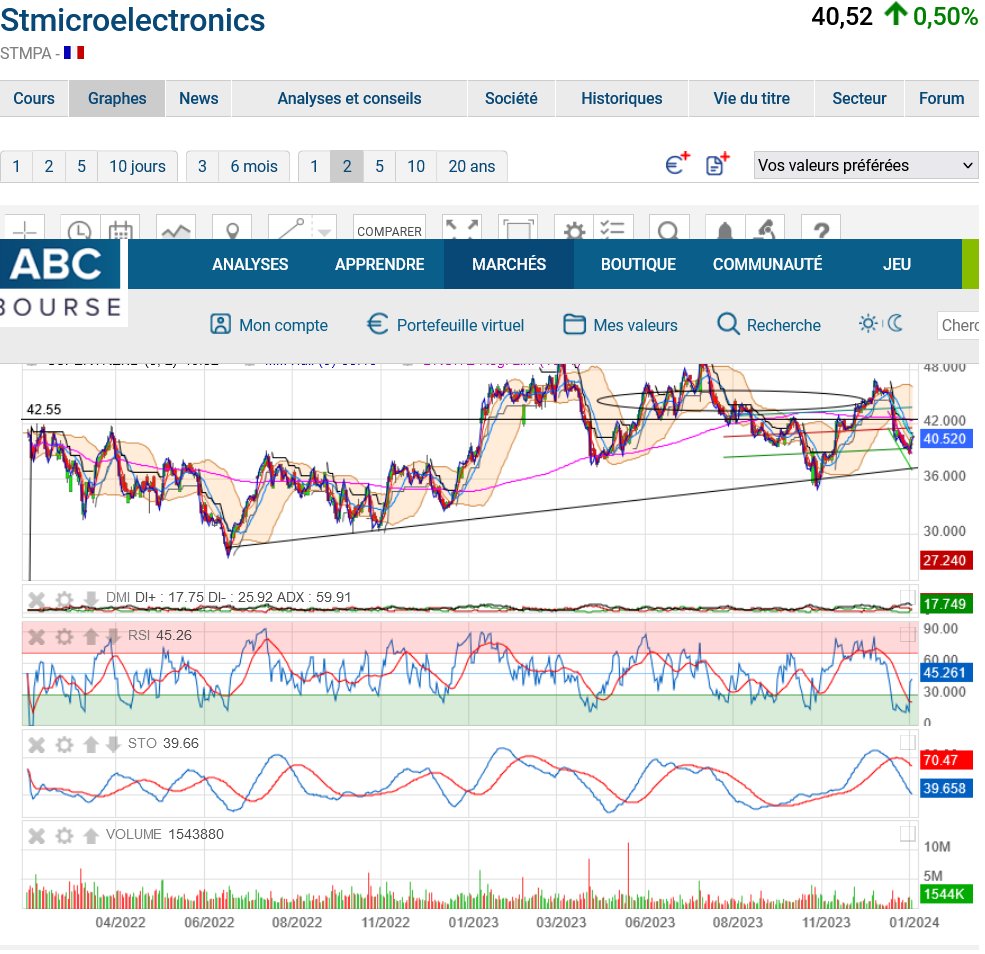Select the 20 ans period

[x=472, y=166]
